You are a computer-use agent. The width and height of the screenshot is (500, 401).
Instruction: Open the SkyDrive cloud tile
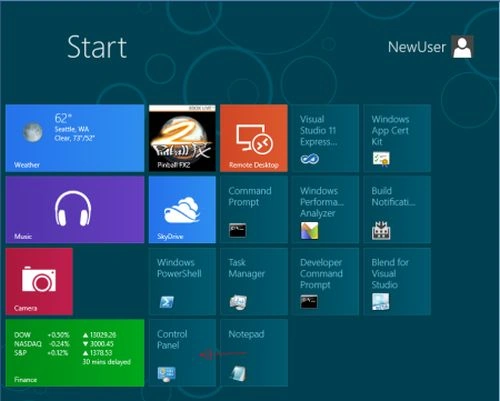point(182,210)
